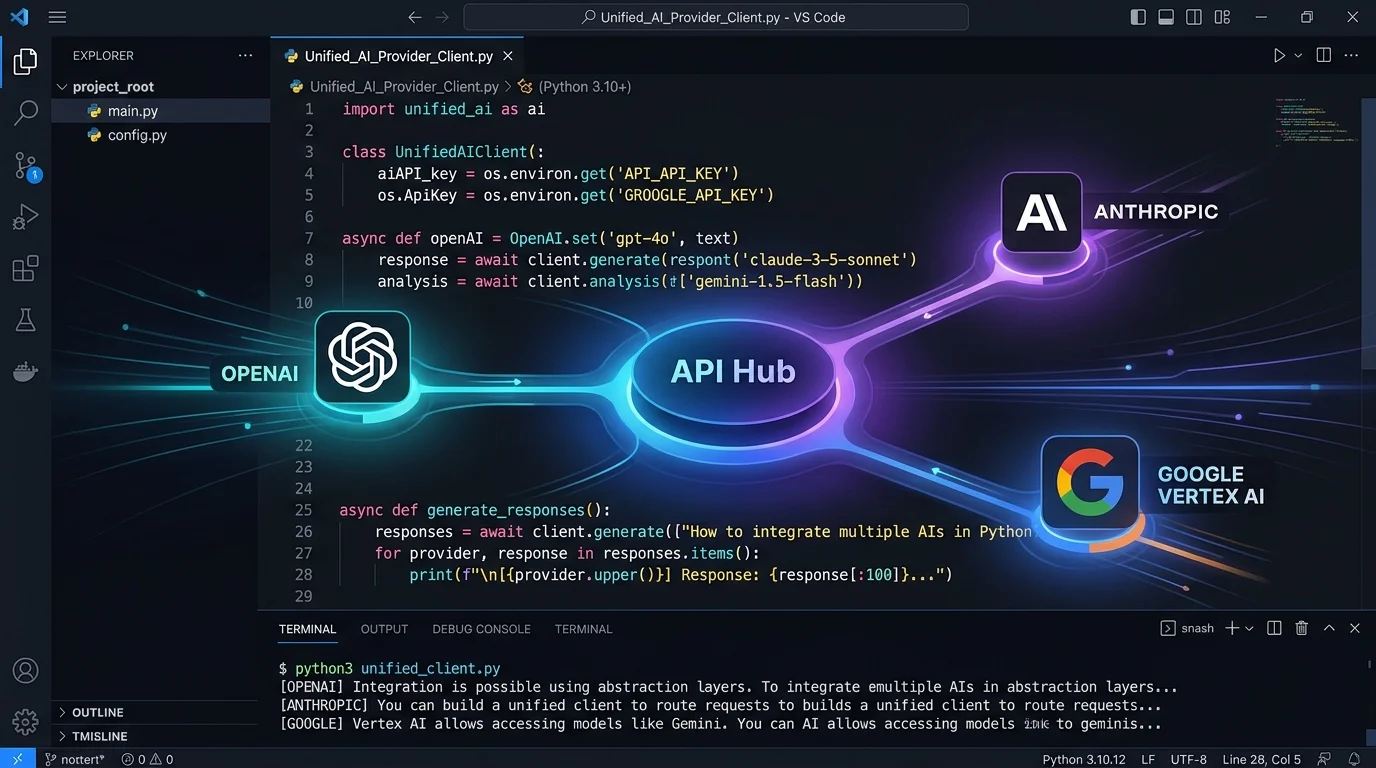Open the Explorer view in activity bar
Viewport: 1376px width, 768px height.
[25, 62]
